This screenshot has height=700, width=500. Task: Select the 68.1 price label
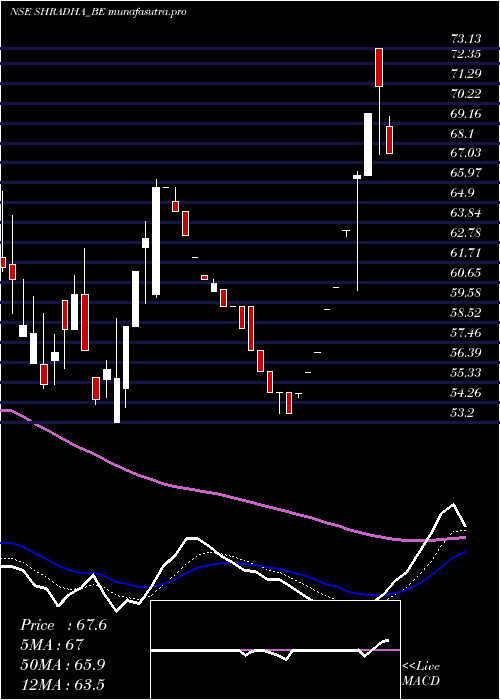pos(462,133)
